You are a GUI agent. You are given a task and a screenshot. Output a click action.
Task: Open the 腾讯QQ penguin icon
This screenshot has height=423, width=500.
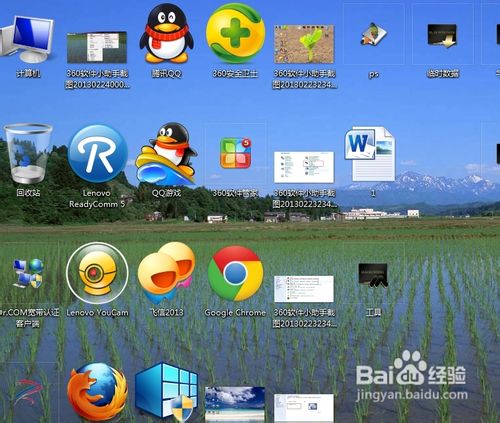point(166,34)
